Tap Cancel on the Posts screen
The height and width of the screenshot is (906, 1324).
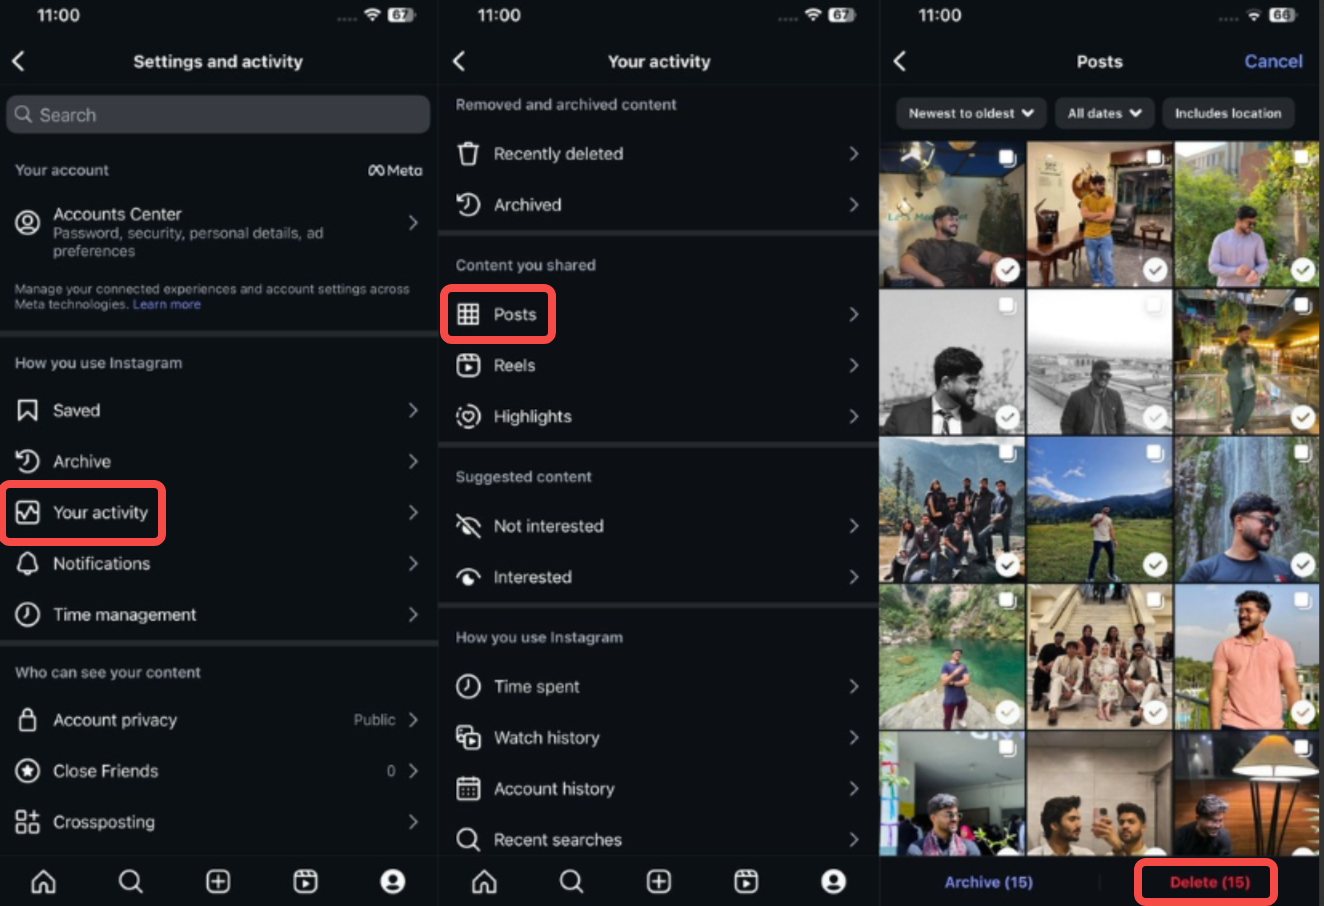1273,62
